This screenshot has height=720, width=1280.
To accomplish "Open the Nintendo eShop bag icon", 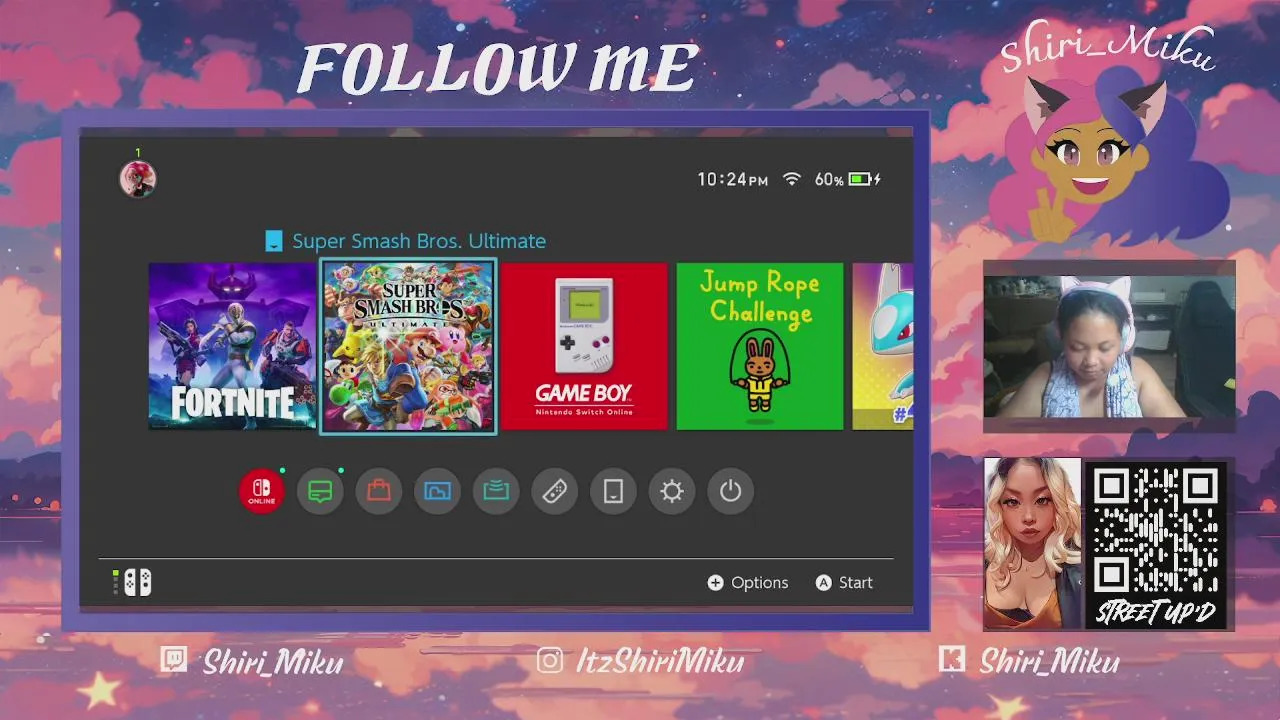I will [x=378, y=491].
